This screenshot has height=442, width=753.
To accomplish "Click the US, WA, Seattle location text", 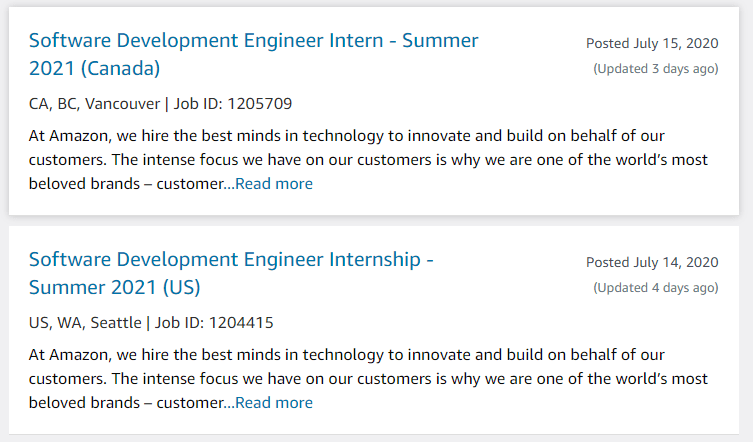I will point(87,323).
